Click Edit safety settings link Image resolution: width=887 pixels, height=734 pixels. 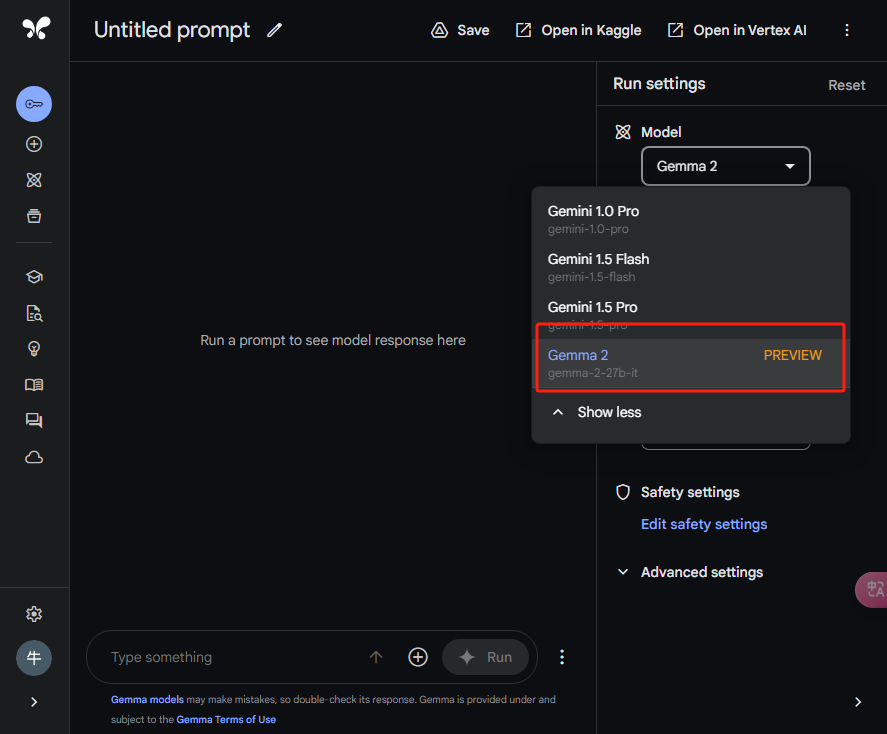click(704, 524)
